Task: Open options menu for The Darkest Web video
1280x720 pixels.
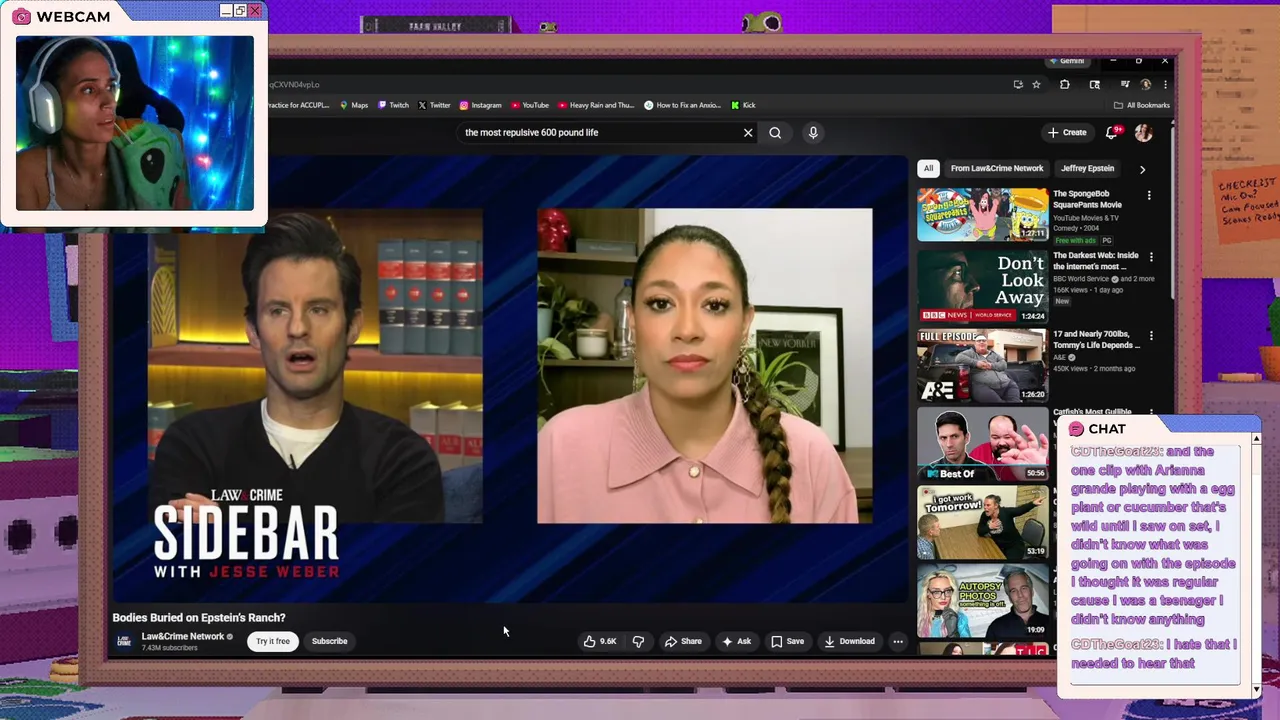Action: click(x=1151, y=257)
